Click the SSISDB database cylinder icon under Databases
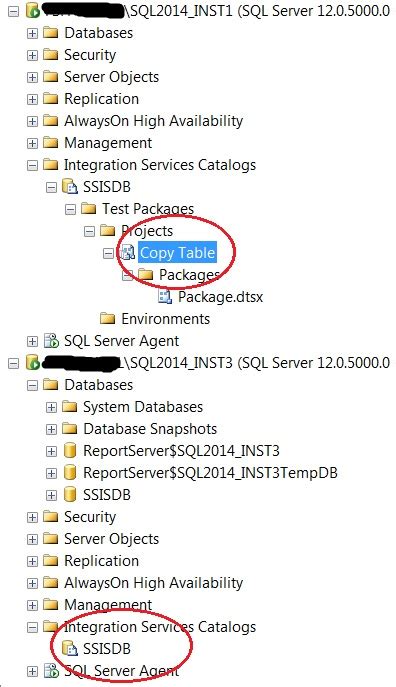396x687 pixels. [x=70, y=495]
